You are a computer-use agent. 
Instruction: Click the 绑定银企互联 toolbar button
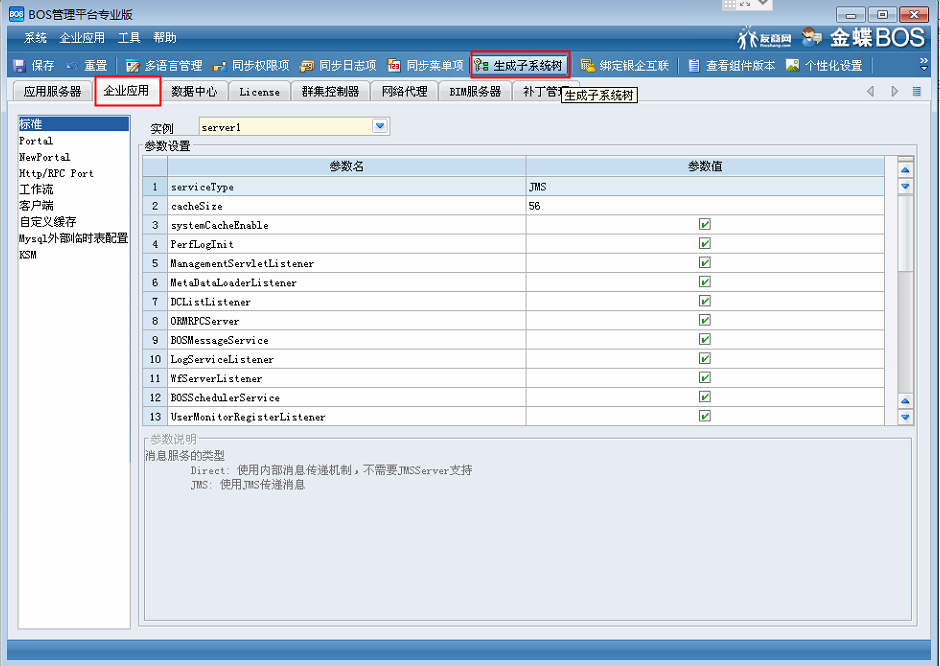[x=625, y=65]
